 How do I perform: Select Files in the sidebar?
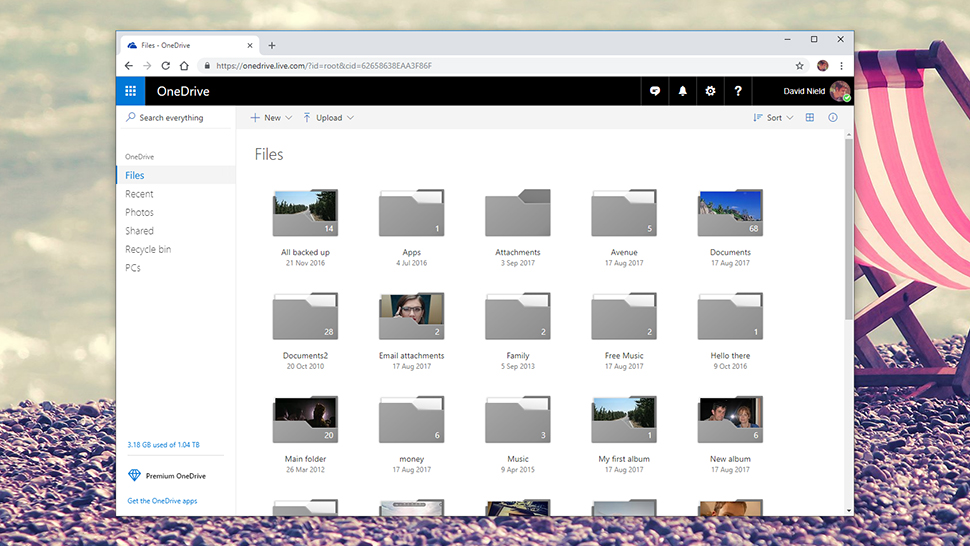[176, 175]
